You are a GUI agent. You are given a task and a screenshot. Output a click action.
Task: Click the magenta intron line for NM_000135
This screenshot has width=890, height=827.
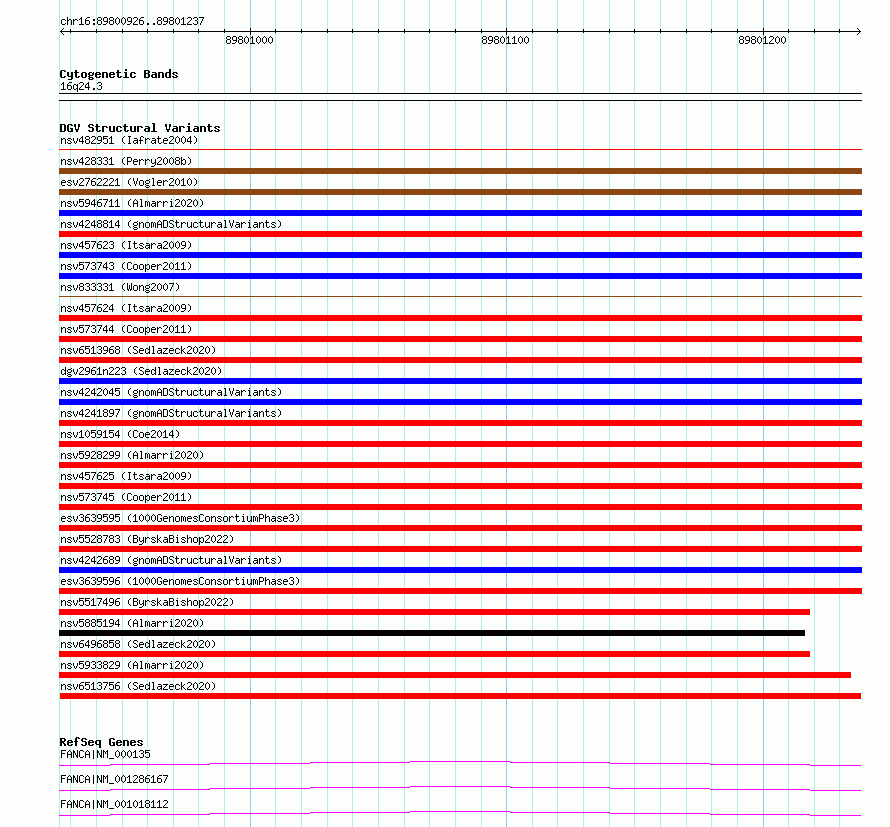tap(460, 762)
